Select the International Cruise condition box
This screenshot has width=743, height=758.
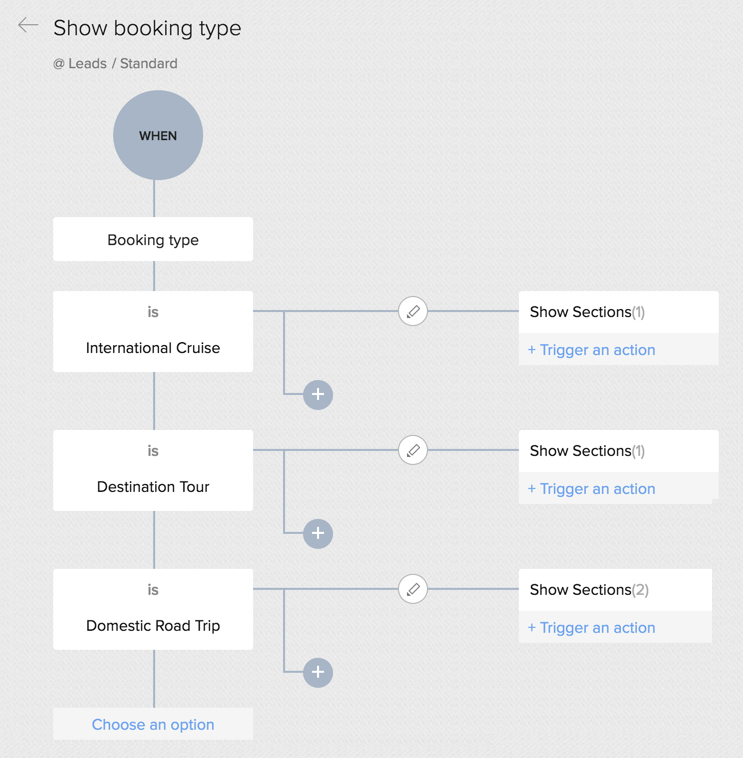(153, 332)
